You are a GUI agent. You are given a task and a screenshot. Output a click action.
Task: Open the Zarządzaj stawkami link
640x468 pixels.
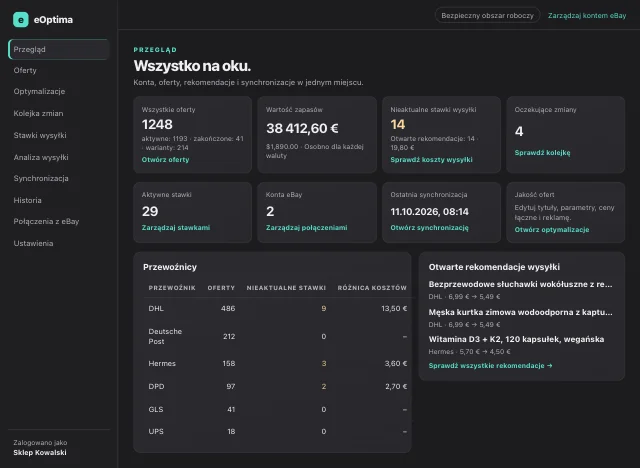pos(176,227)
